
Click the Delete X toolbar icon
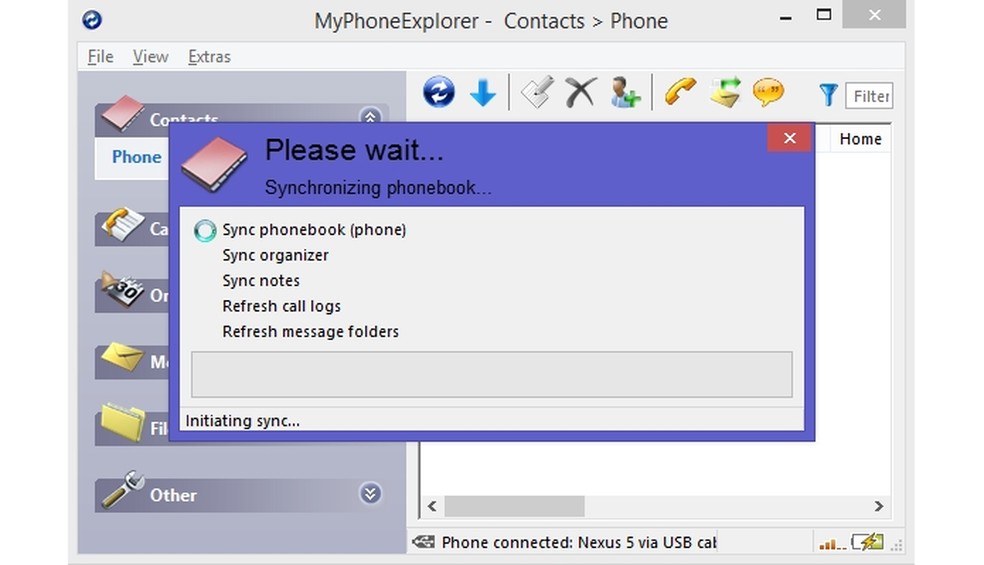[580, 92]
